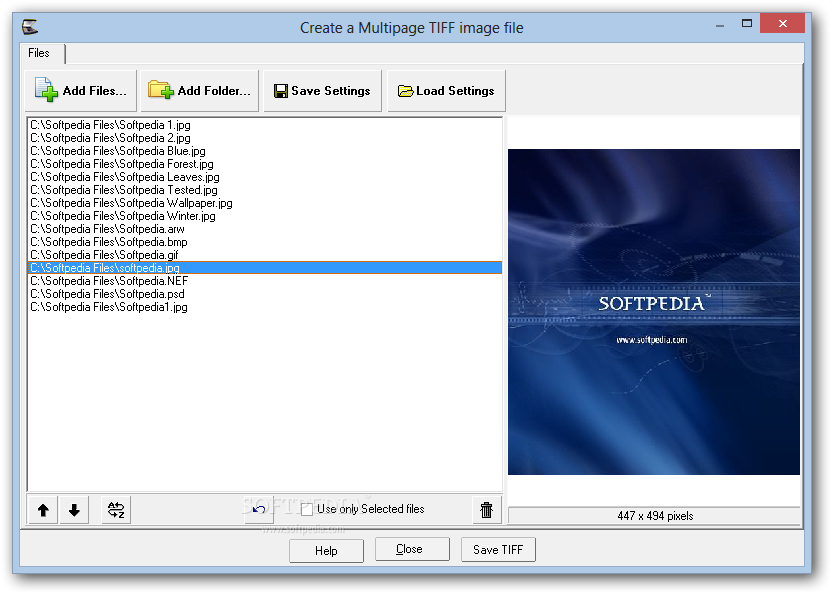Screen dimensions: 832x594
Task: Click the undo rotate arrow icon
Action: coord(259,510)
